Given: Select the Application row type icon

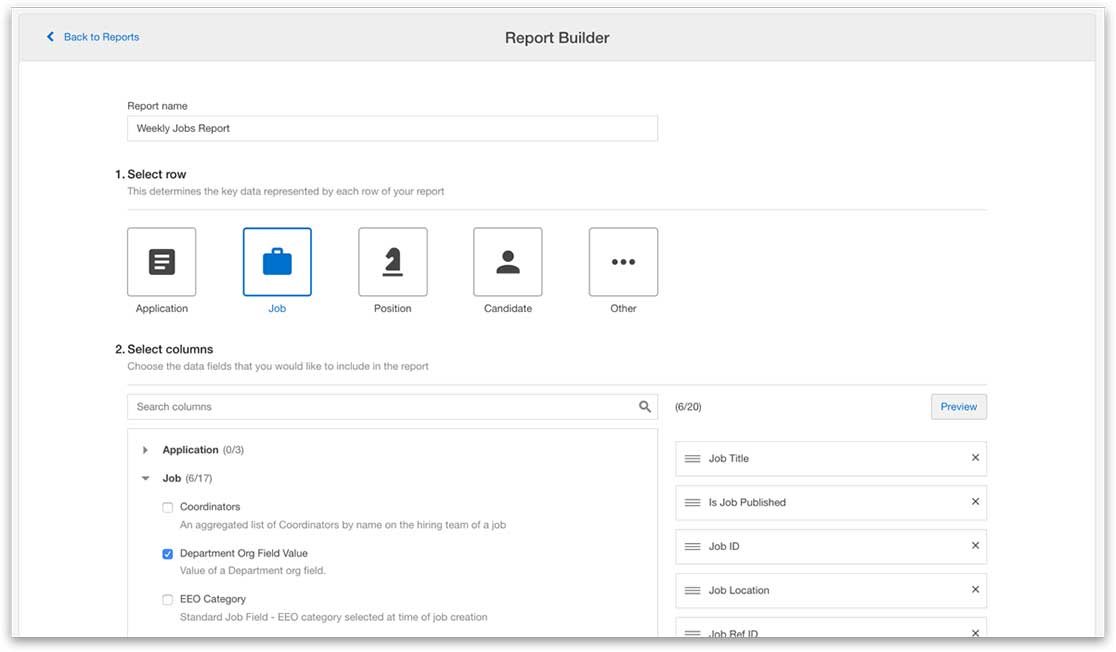Looking at the screenshot, I should (161, 262).
